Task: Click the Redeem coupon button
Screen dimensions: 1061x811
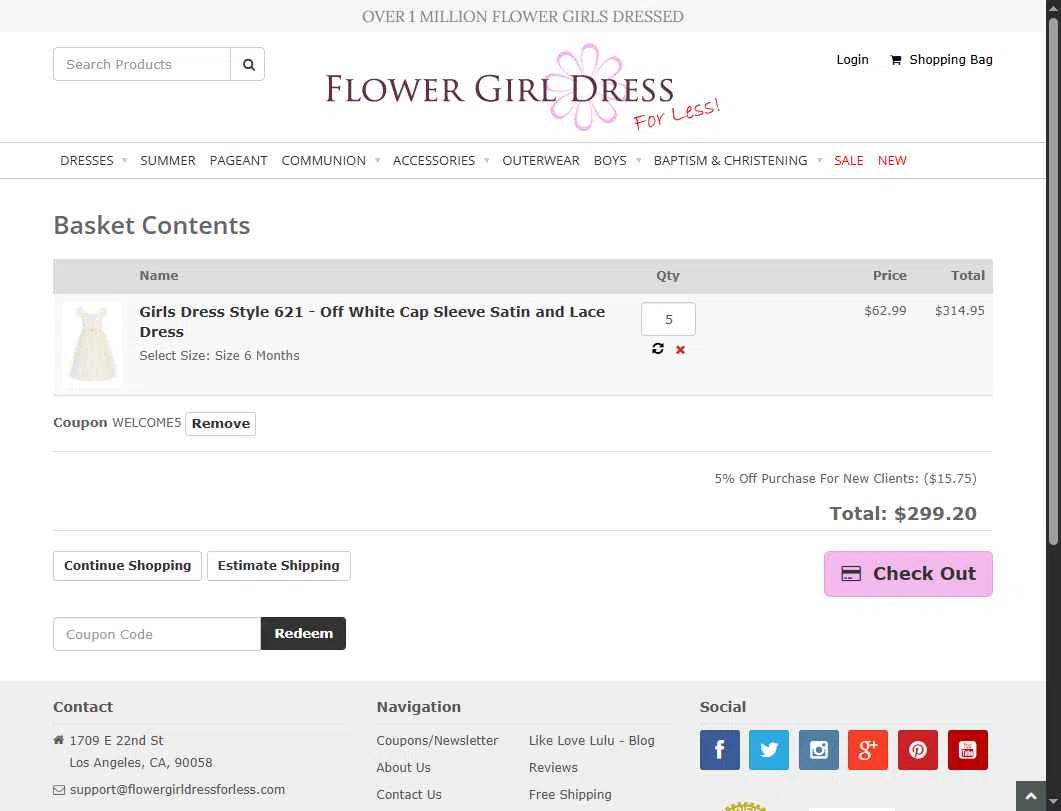Action: (x=303, y=634)
